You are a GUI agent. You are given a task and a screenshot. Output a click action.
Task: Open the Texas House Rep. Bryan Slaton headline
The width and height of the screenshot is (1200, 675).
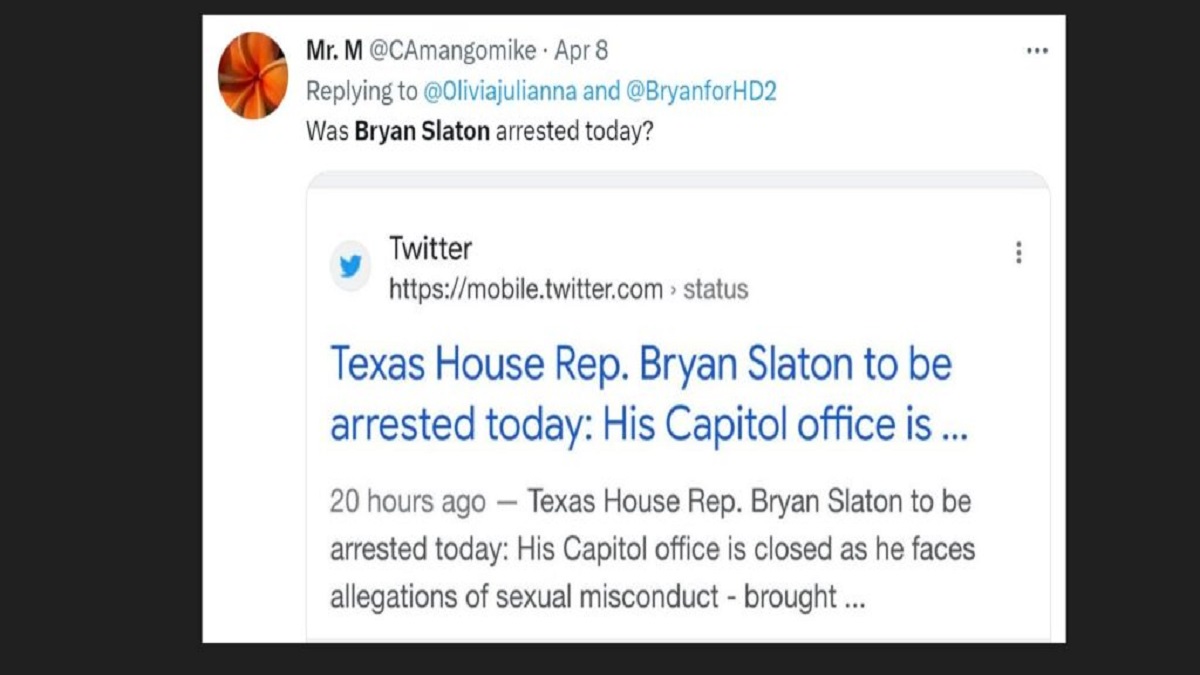point(650,394)
